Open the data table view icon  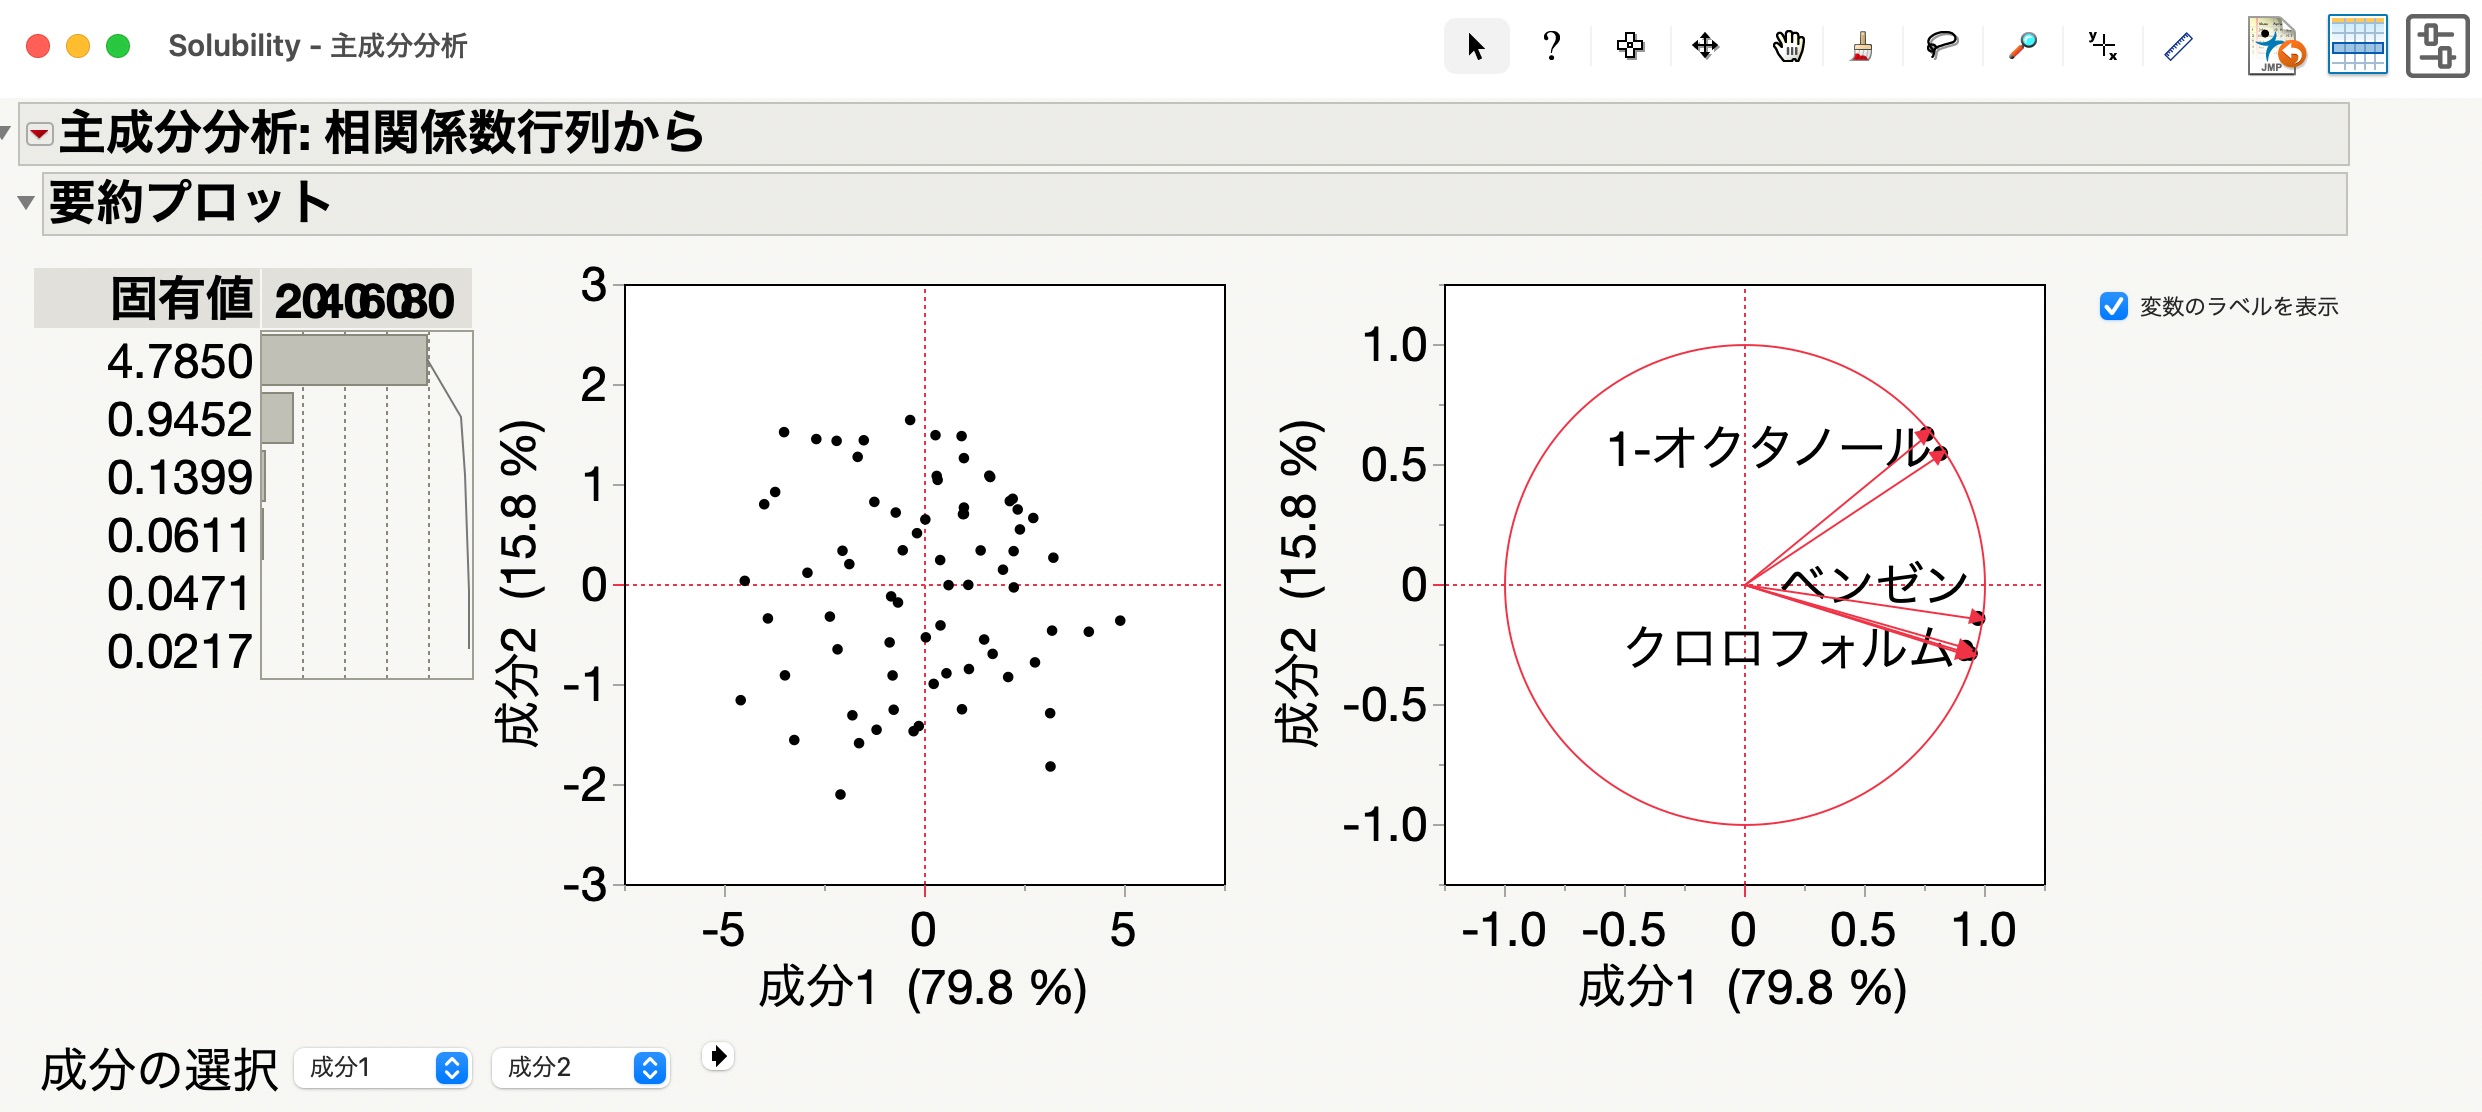tap(2357, 45)
